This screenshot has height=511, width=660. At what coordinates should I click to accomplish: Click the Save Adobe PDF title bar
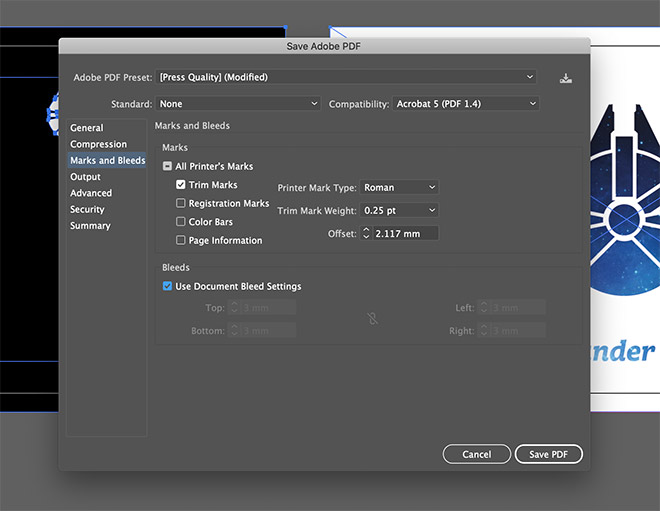click(x=324, y=46)
